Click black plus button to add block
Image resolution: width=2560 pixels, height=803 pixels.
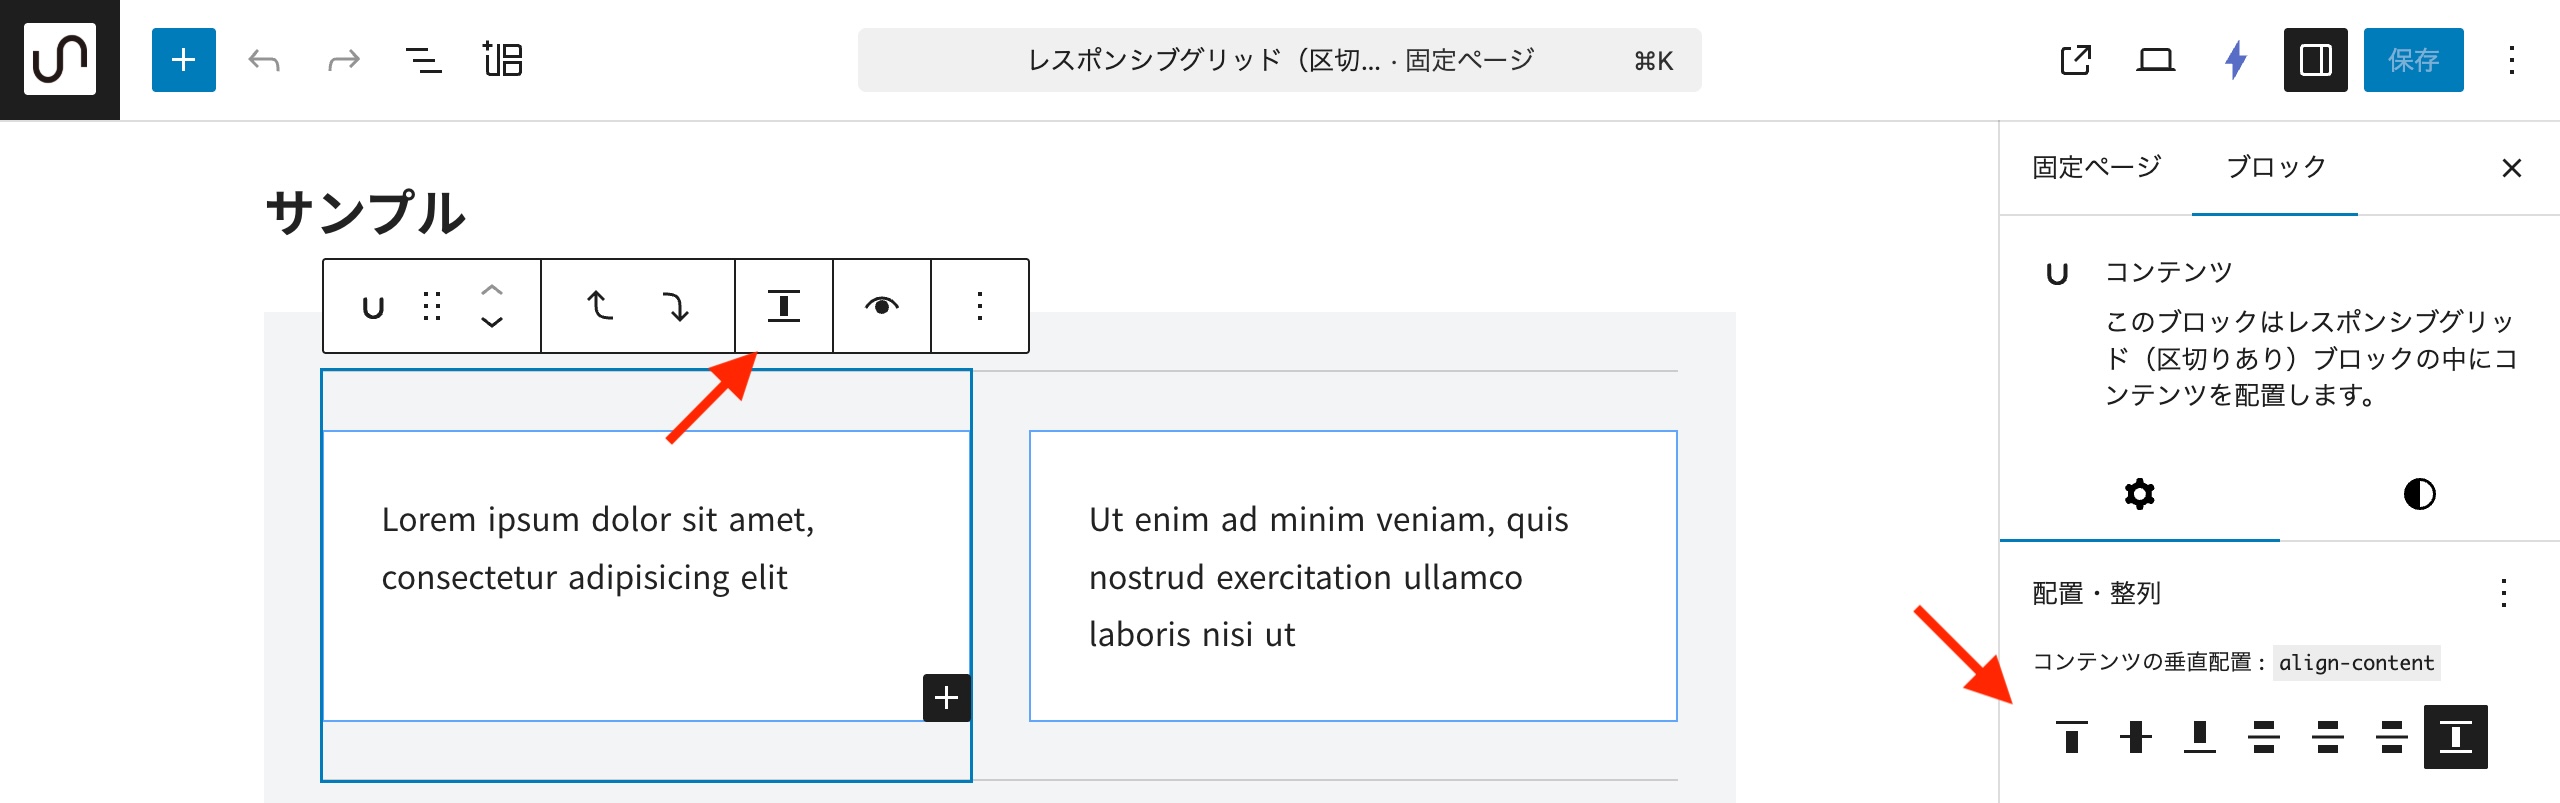pos(946,698)
